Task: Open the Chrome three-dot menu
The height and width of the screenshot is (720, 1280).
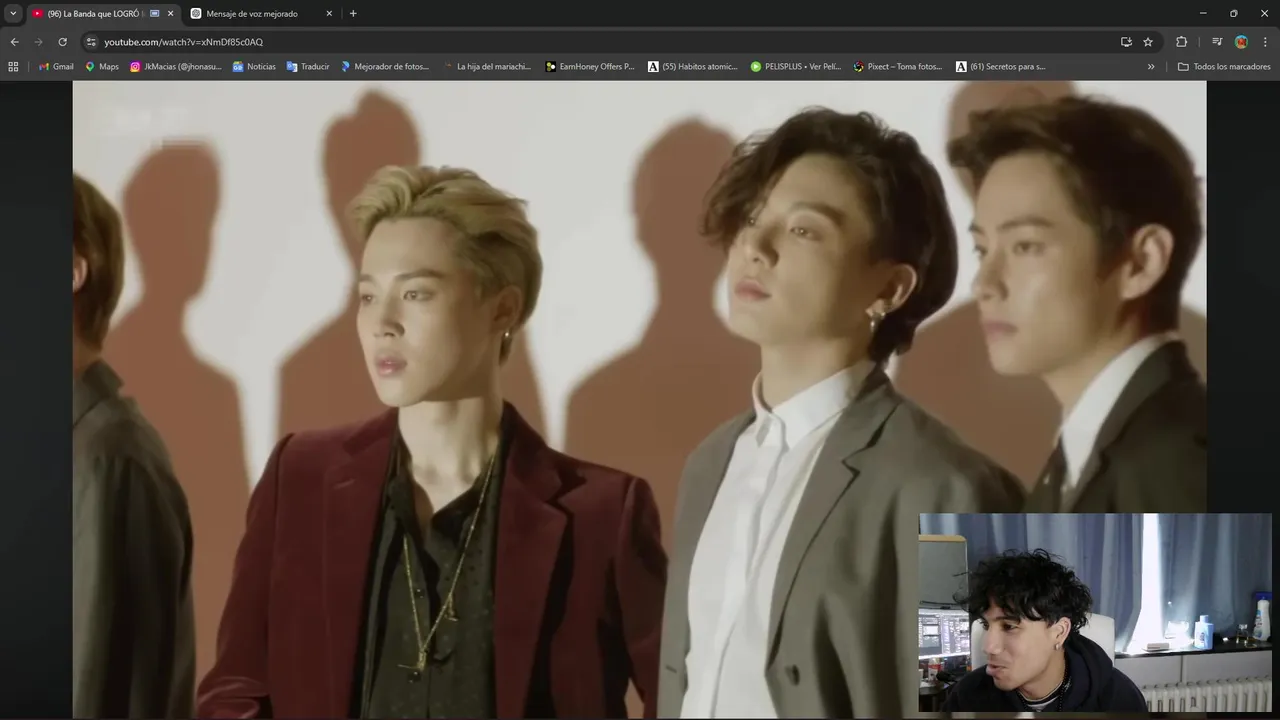Action: point(1265,42)
